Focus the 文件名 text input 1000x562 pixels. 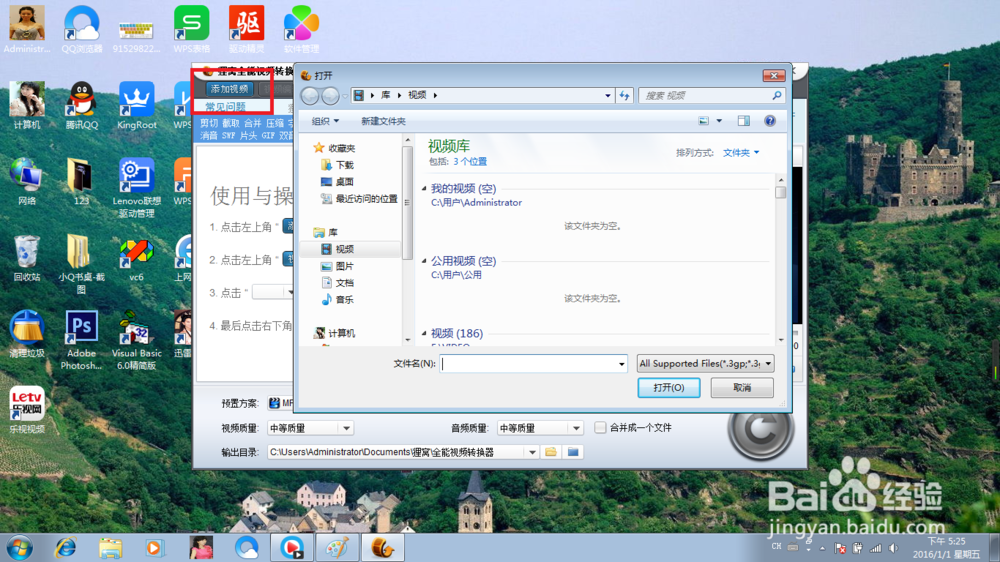529,364
